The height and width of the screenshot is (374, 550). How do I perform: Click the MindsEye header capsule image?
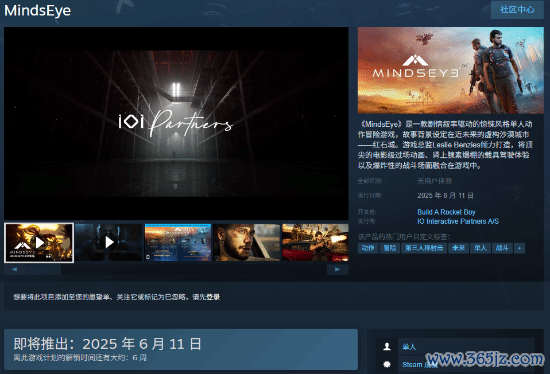pos(451,70)
